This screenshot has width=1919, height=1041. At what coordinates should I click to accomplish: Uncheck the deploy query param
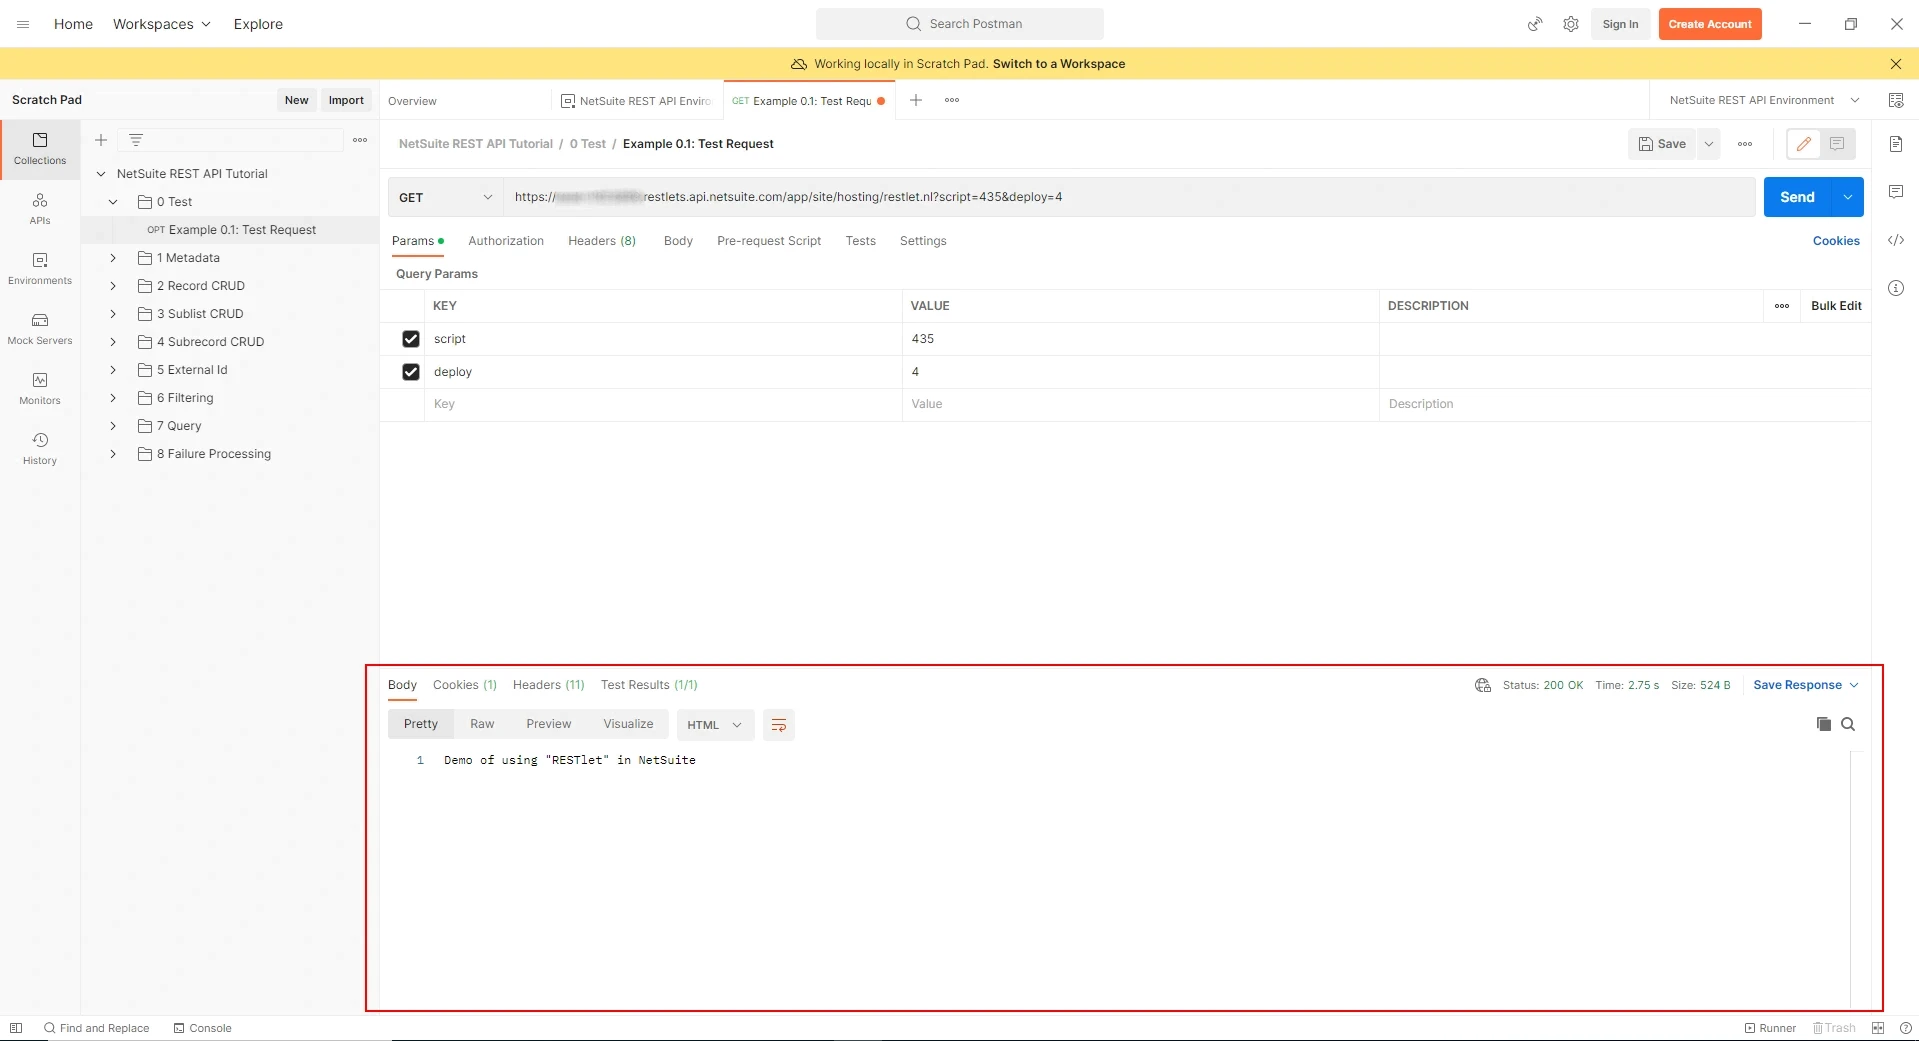(411, 372)
